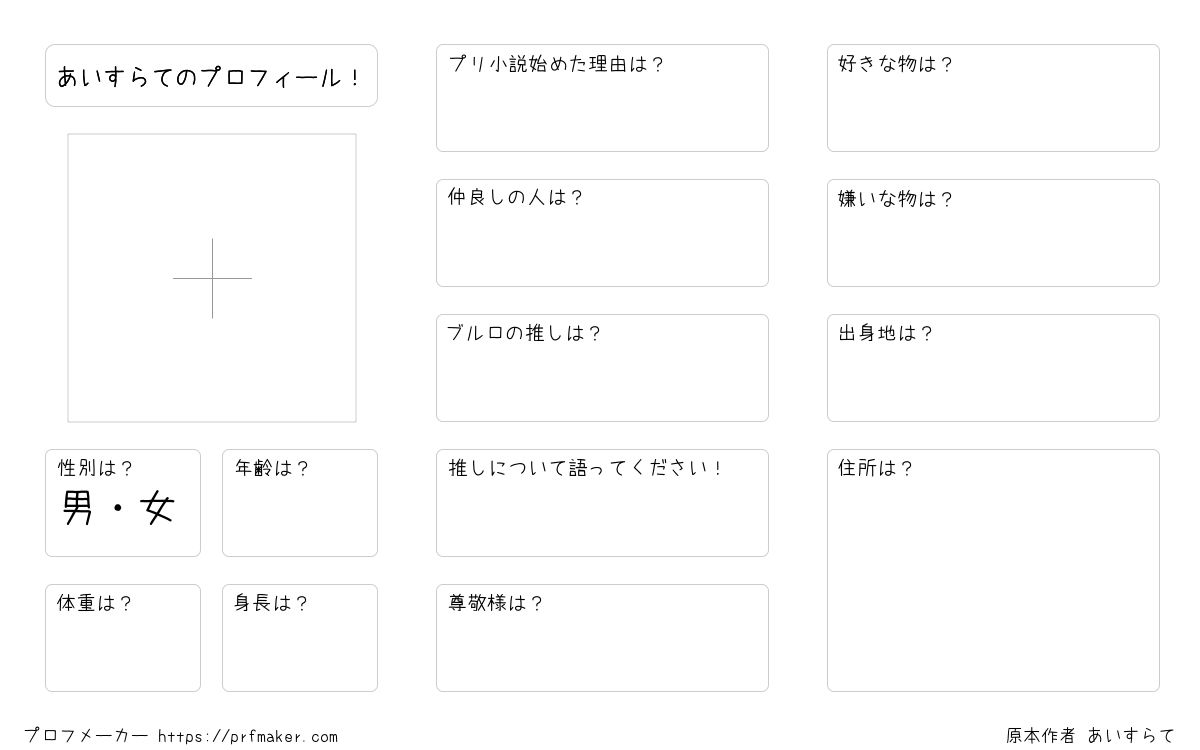Viewport: 1200px width, 750px height.
Task: Click the 推しについて語ってください field
Action: click(602, 503)
